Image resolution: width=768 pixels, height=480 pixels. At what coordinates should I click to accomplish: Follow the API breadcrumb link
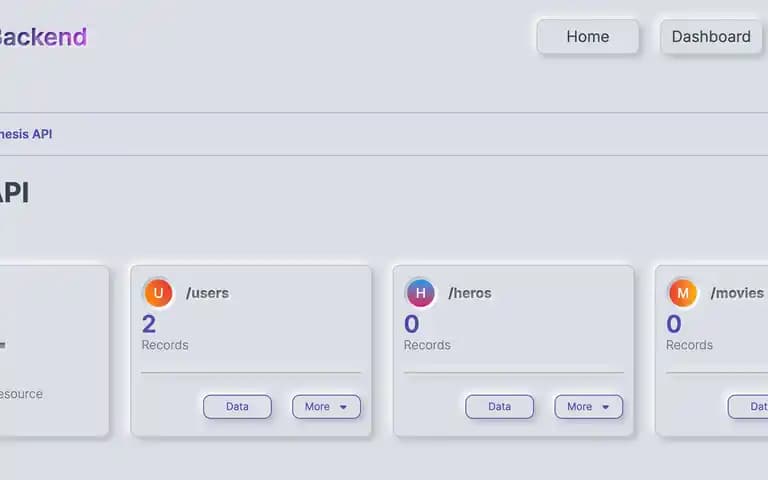tap(26, 134)
